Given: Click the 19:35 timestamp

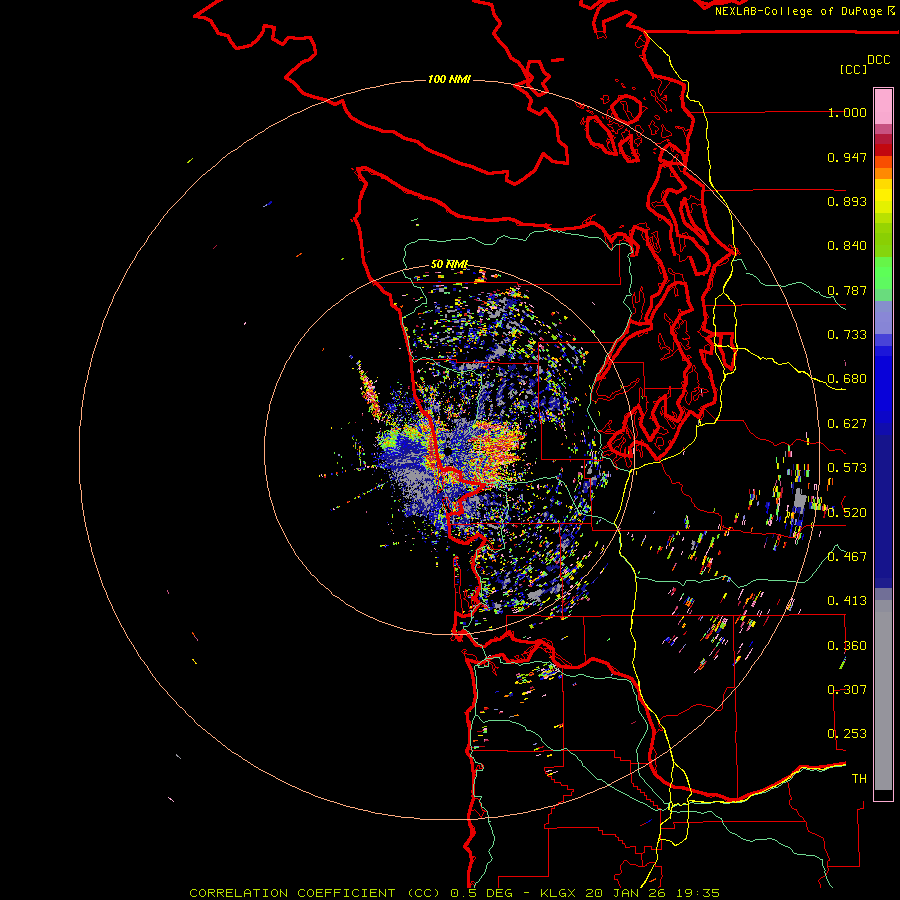Looking at the screenshot, I should click(x=697, y=893).
